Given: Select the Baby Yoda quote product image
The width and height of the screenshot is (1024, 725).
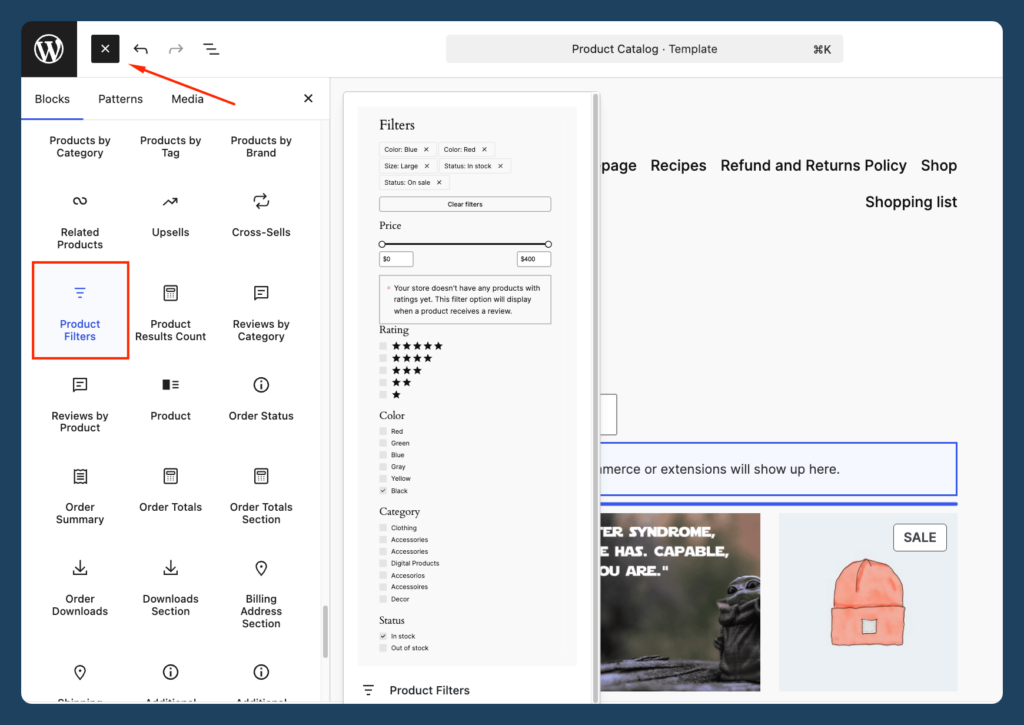Looking at the screenshot, I should point(680,602).
